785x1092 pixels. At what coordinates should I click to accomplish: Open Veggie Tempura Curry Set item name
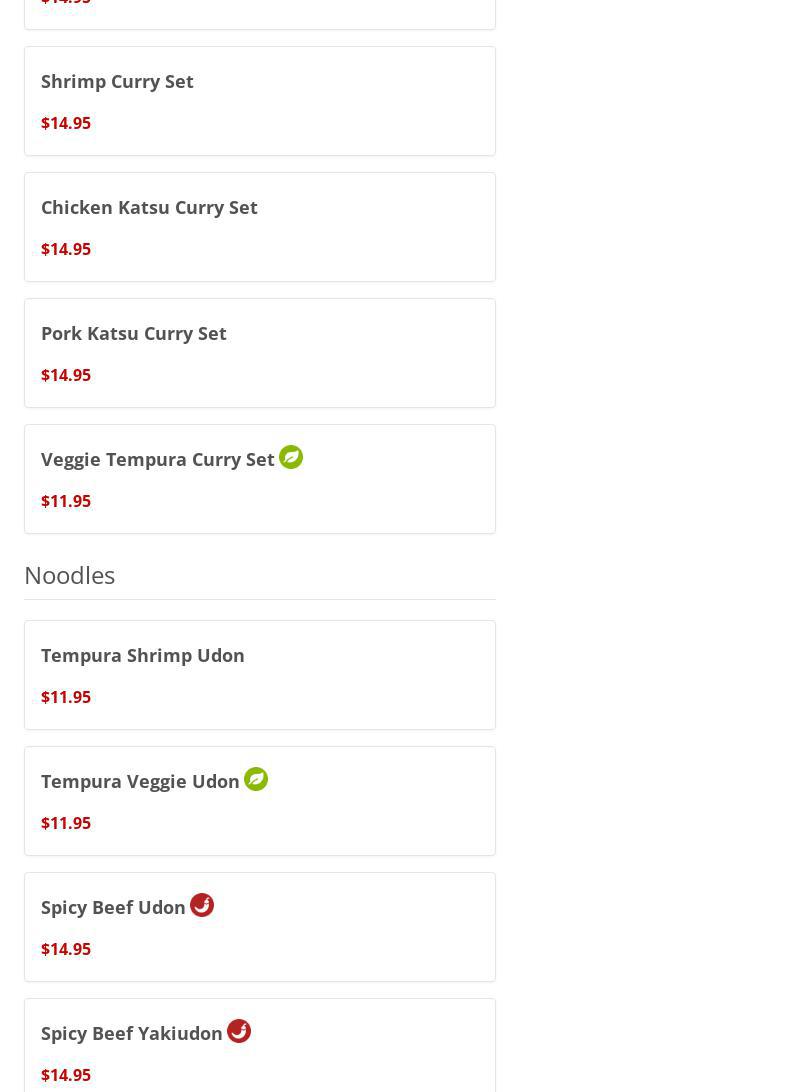pos(158,459)
